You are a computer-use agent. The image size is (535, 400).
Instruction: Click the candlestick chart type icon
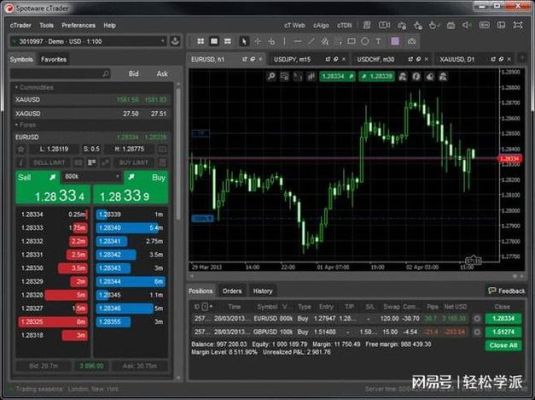[311, 76]
